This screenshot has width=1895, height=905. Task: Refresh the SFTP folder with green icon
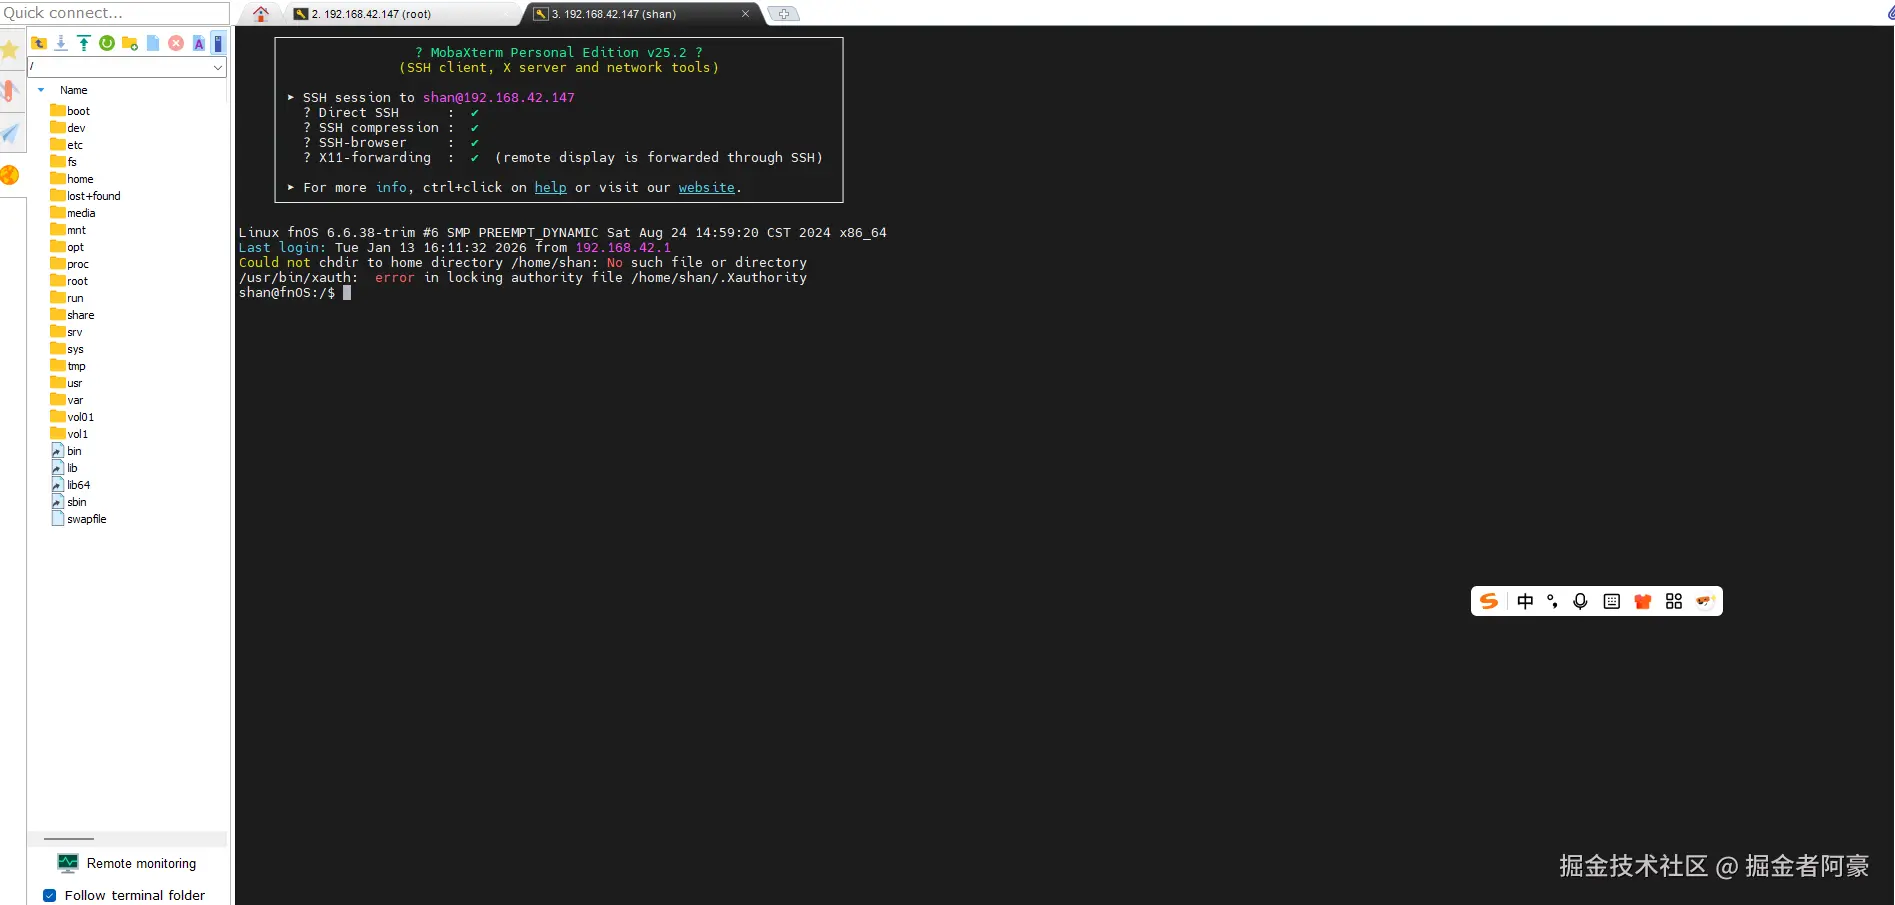coord(107,43)
